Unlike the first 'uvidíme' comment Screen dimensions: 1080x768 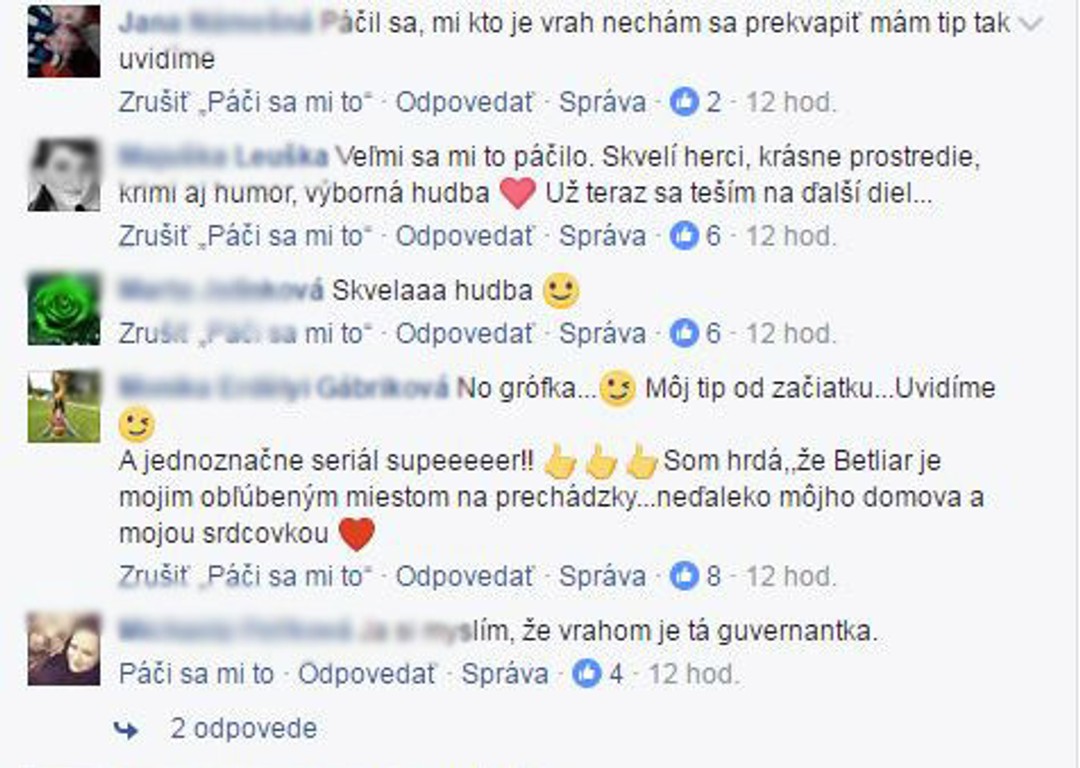click(245, 103)
